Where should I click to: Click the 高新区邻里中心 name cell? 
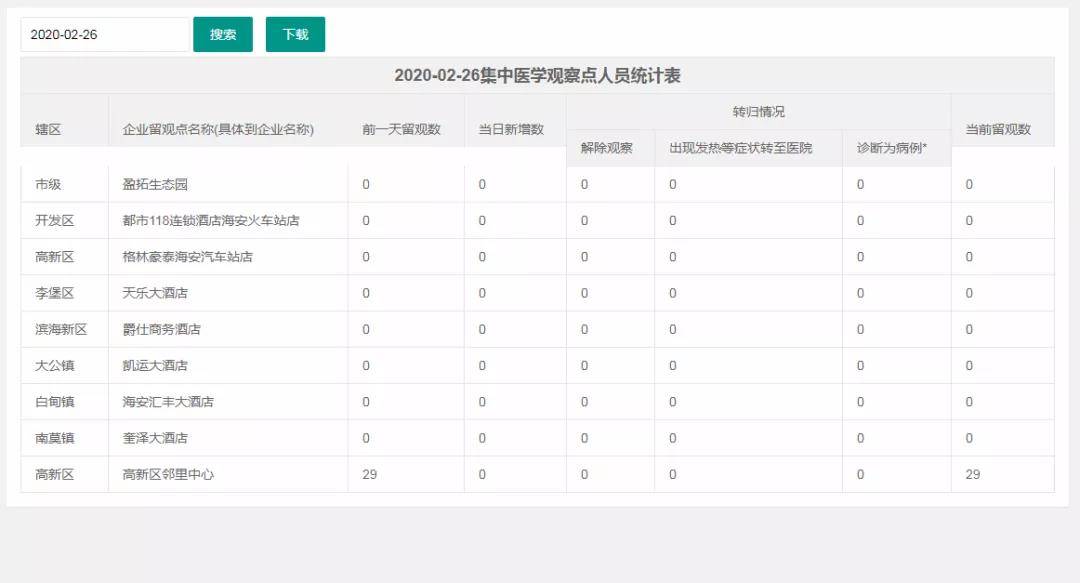tap(168, 474)
